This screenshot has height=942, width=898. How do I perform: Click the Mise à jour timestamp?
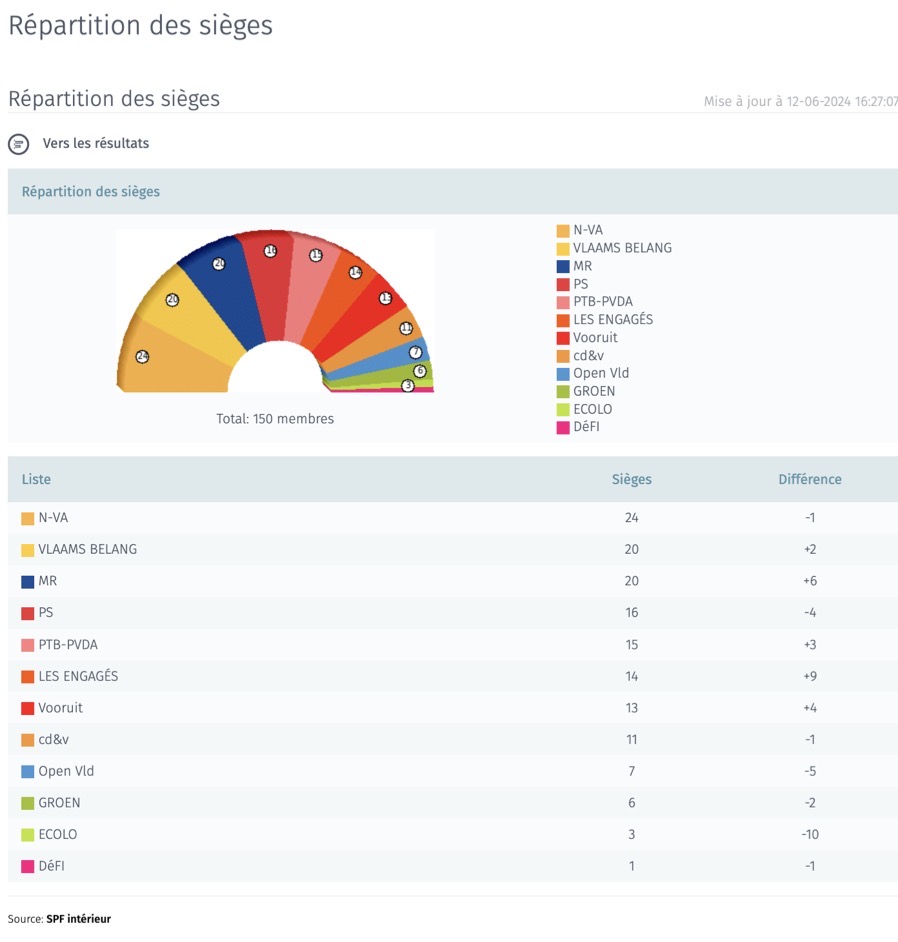click(x=801, y=102)
